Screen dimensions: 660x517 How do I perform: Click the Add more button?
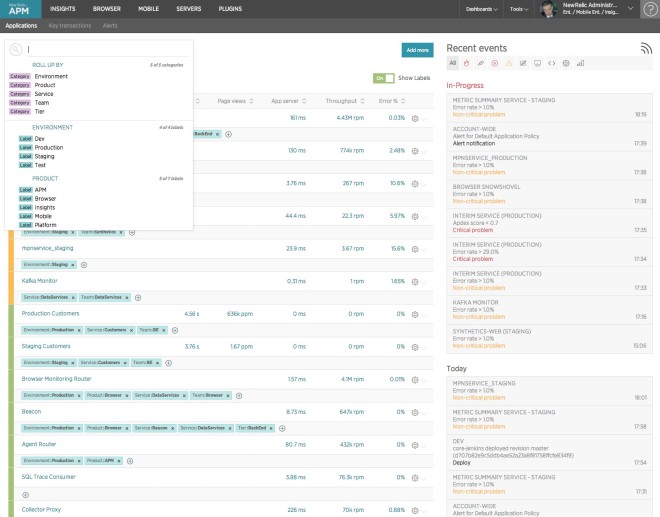tap(418, 50)
